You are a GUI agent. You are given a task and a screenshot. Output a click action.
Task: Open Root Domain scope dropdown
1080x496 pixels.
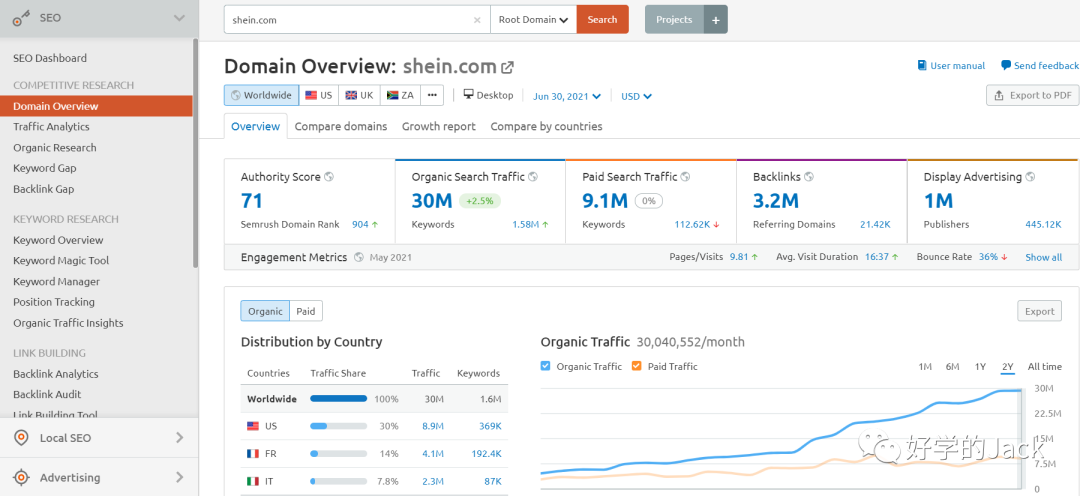click(x=533, y=20)
